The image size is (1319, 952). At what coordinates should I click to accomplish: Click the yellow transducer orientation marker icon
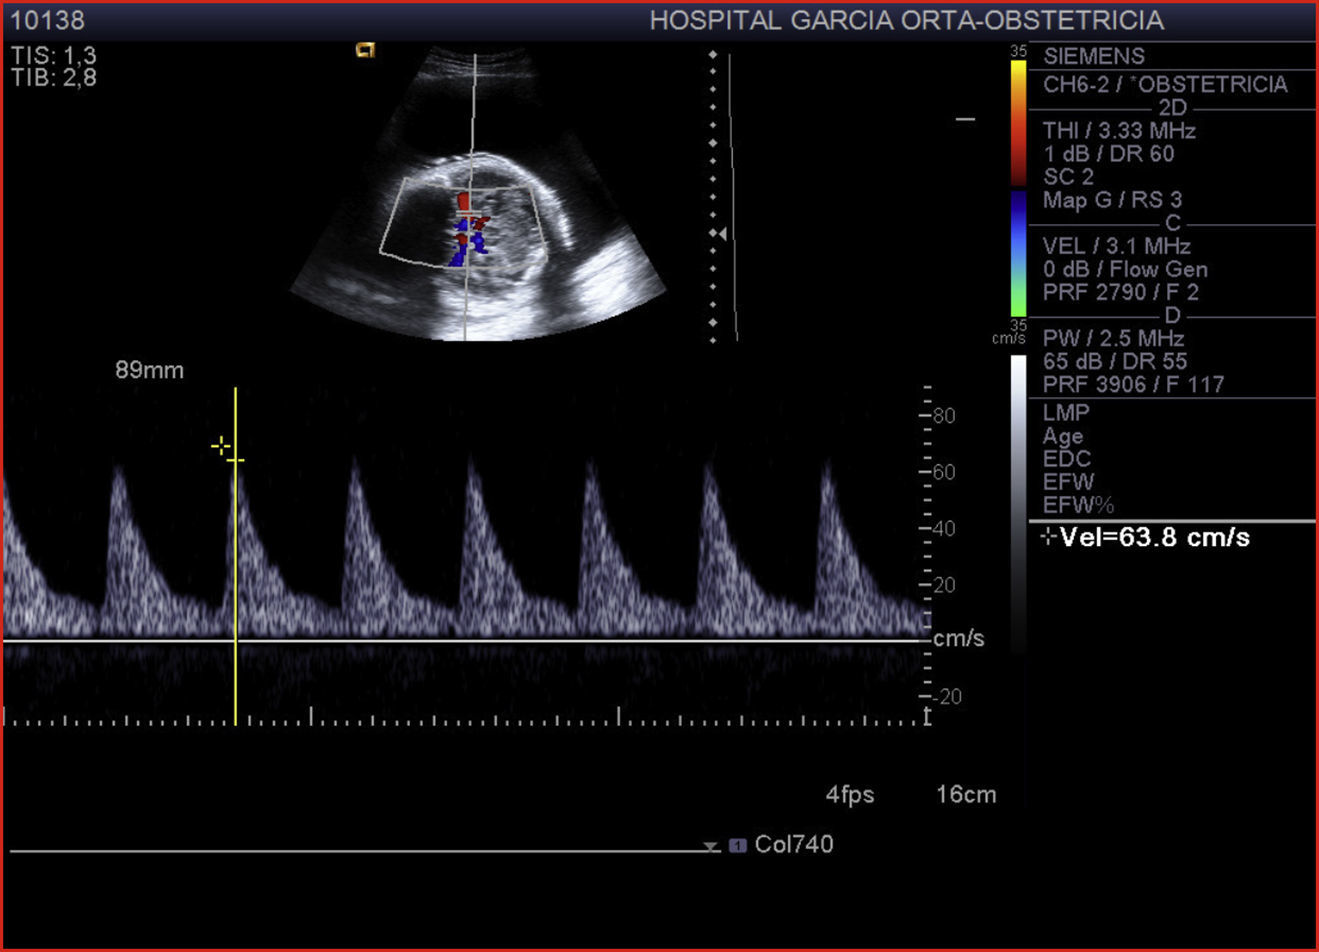pos(366,49)
